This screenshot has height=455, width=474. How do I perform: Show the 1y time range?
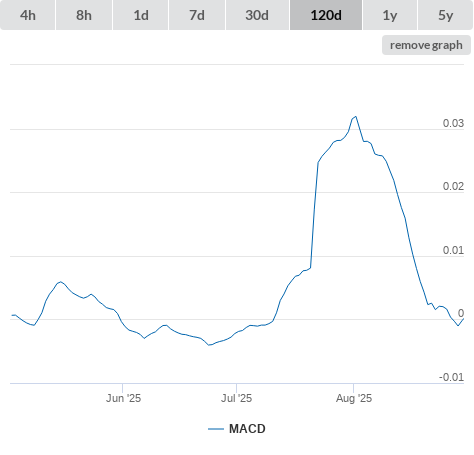[x=390, y=15]
